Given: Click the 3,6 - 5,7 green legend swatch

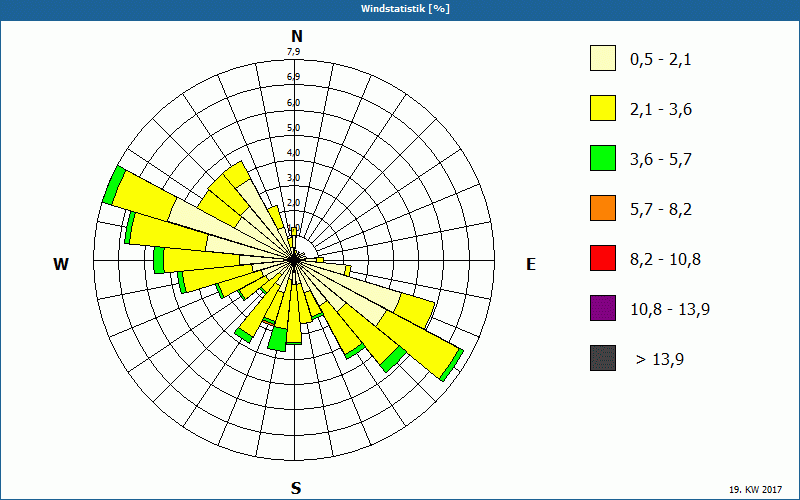Looking at the screenshot, I should [x=603, y=158].
